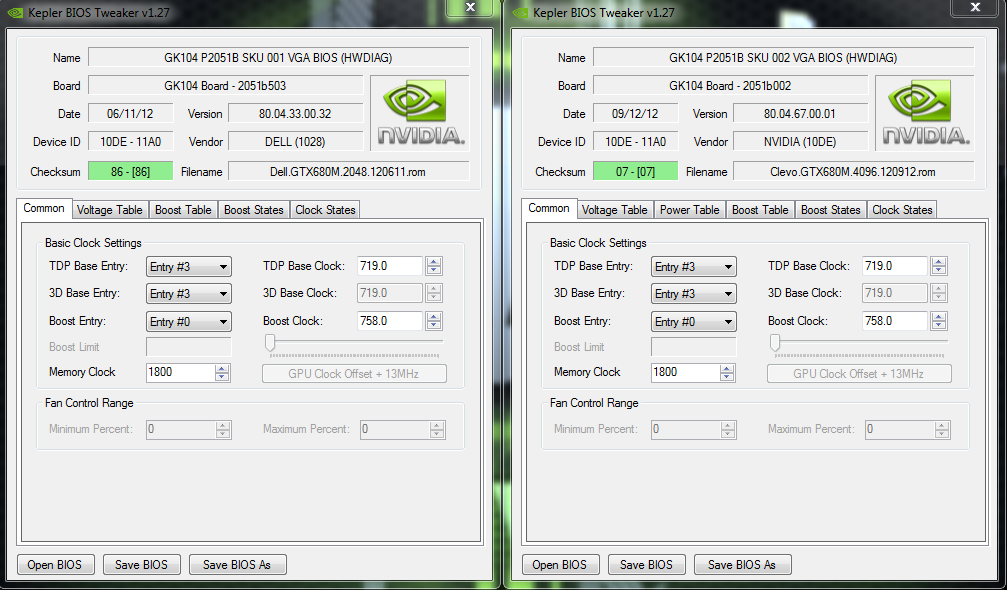This screenshot has width=1007, height=590.
Task: Click the boost clock slider thumb in left window
Action: pos(270,343)
